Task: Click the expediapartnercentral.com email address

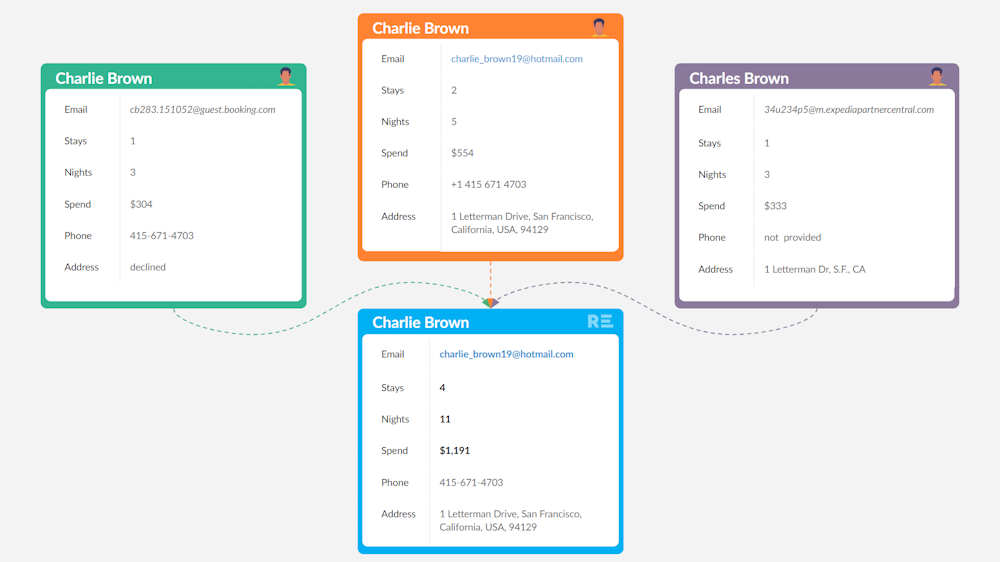Action: point(848,110)
